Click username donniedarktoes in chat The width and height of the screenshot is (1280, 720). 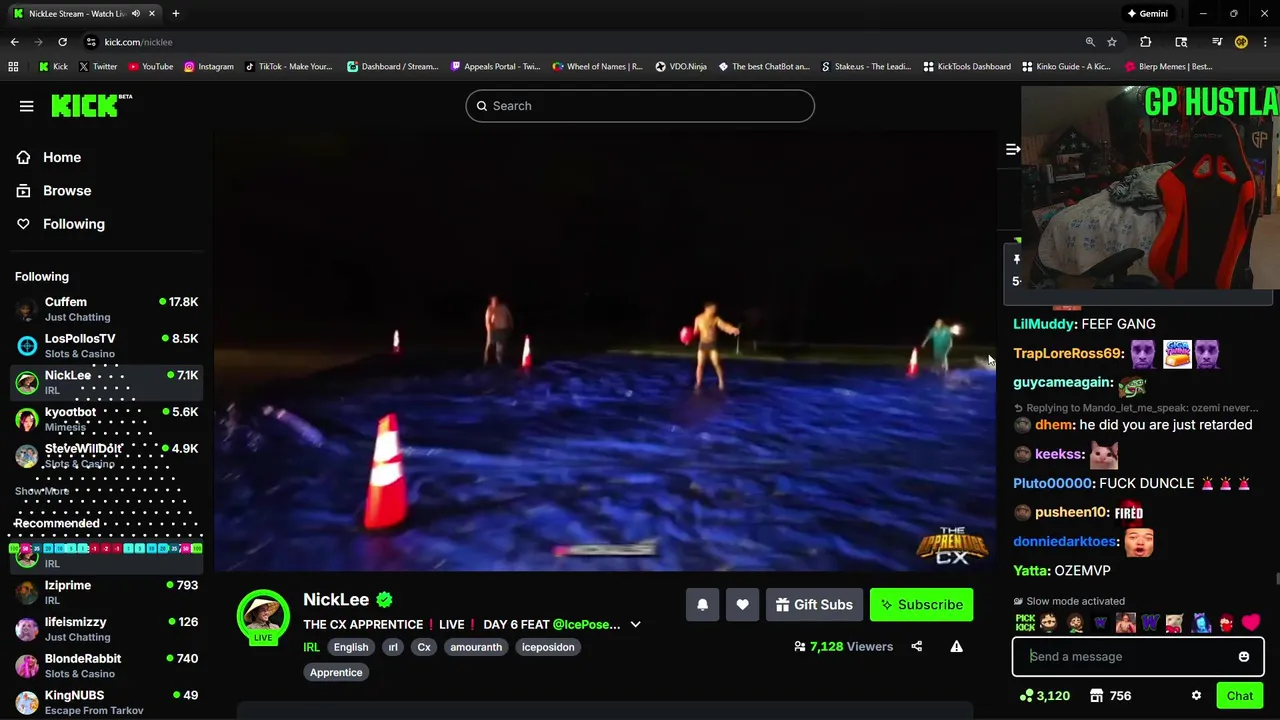coord(1065,541)
